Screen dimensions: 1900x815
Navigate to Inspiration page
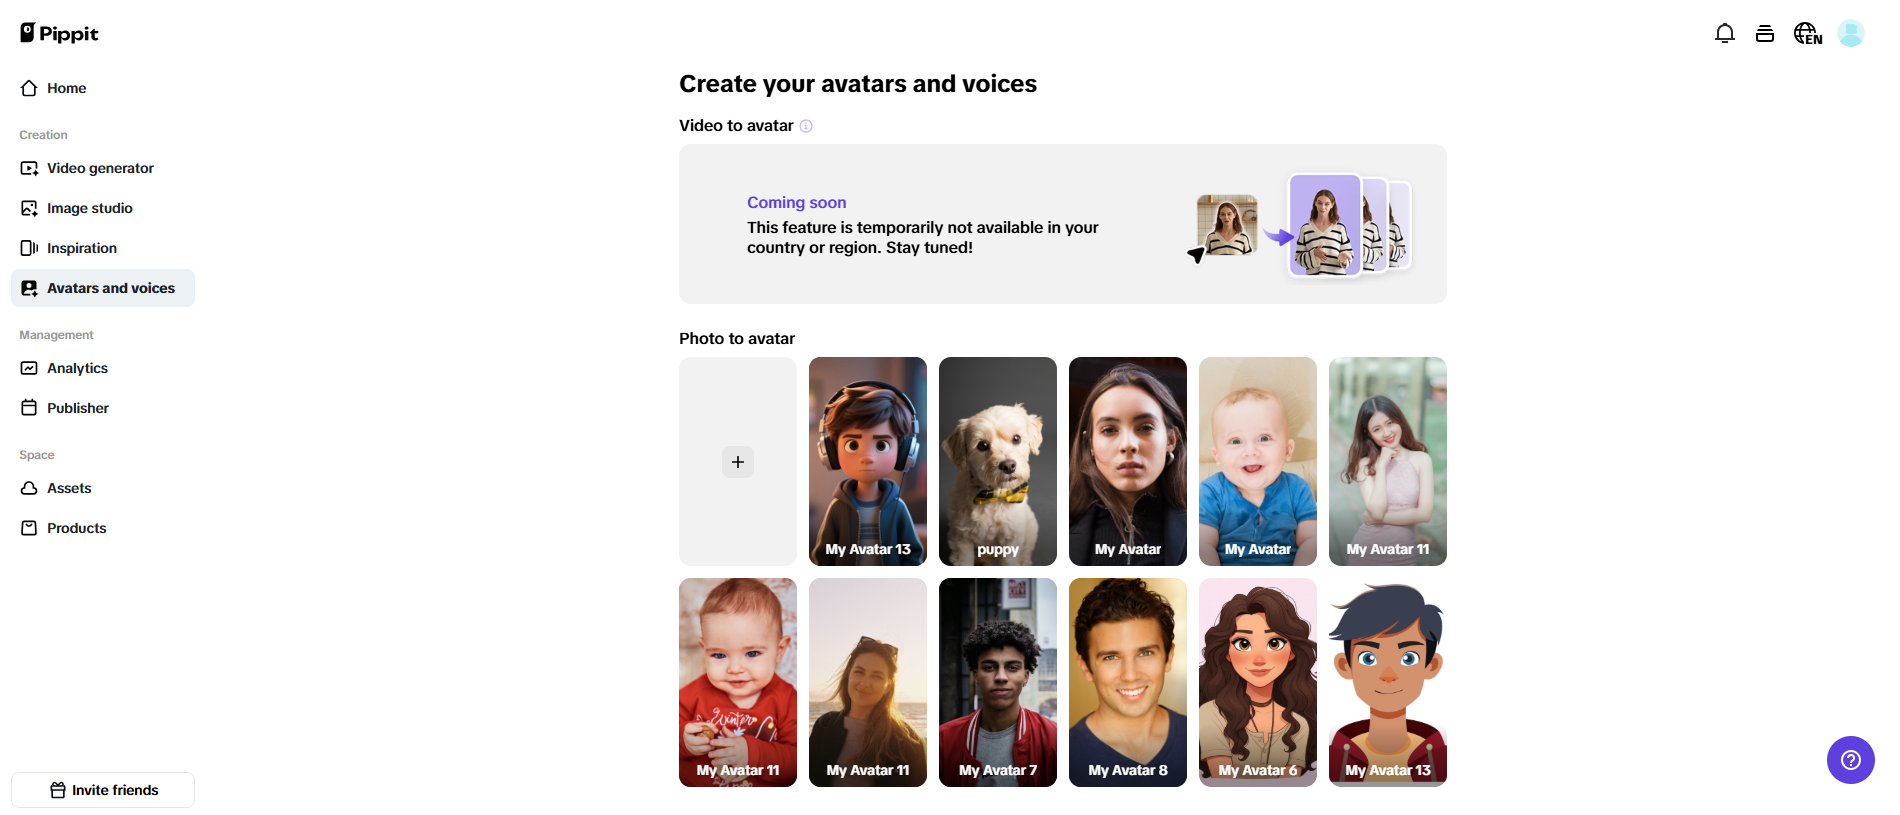coord(81,248)
